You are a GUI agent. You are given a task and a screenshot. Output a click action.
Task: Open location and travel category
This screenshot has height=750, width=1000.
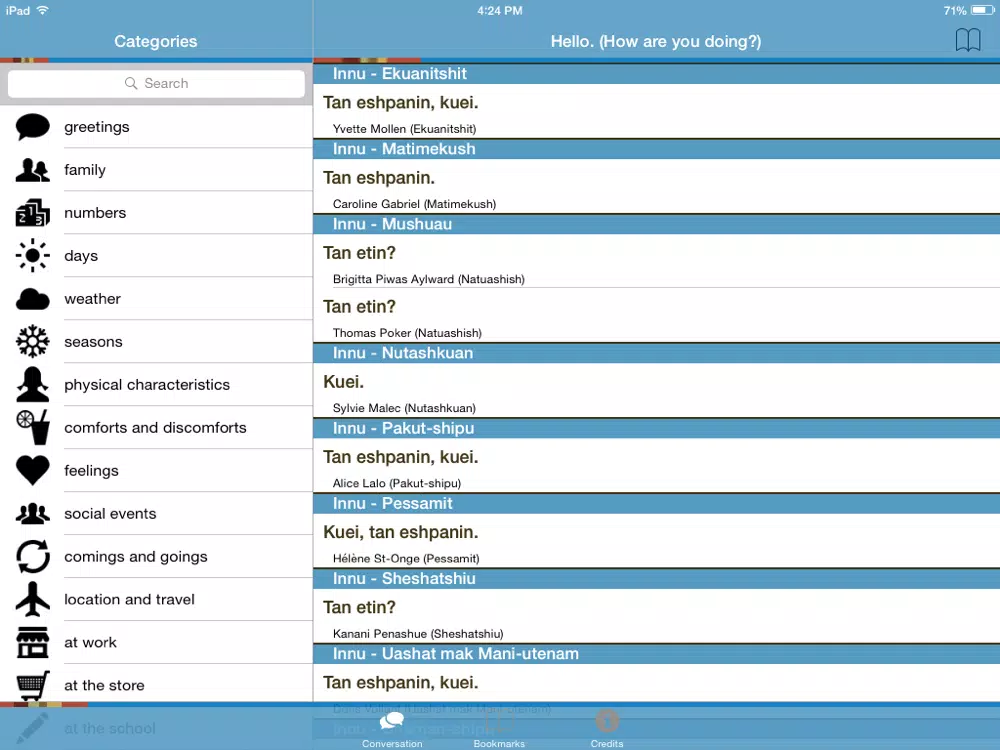click(156, 599)
